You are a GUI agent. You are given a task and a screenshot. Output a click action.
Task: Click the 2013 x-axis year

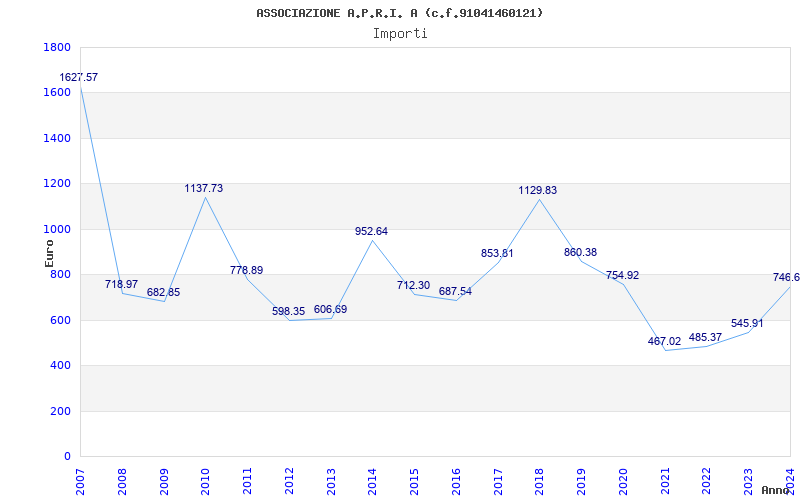coord(331,481)
